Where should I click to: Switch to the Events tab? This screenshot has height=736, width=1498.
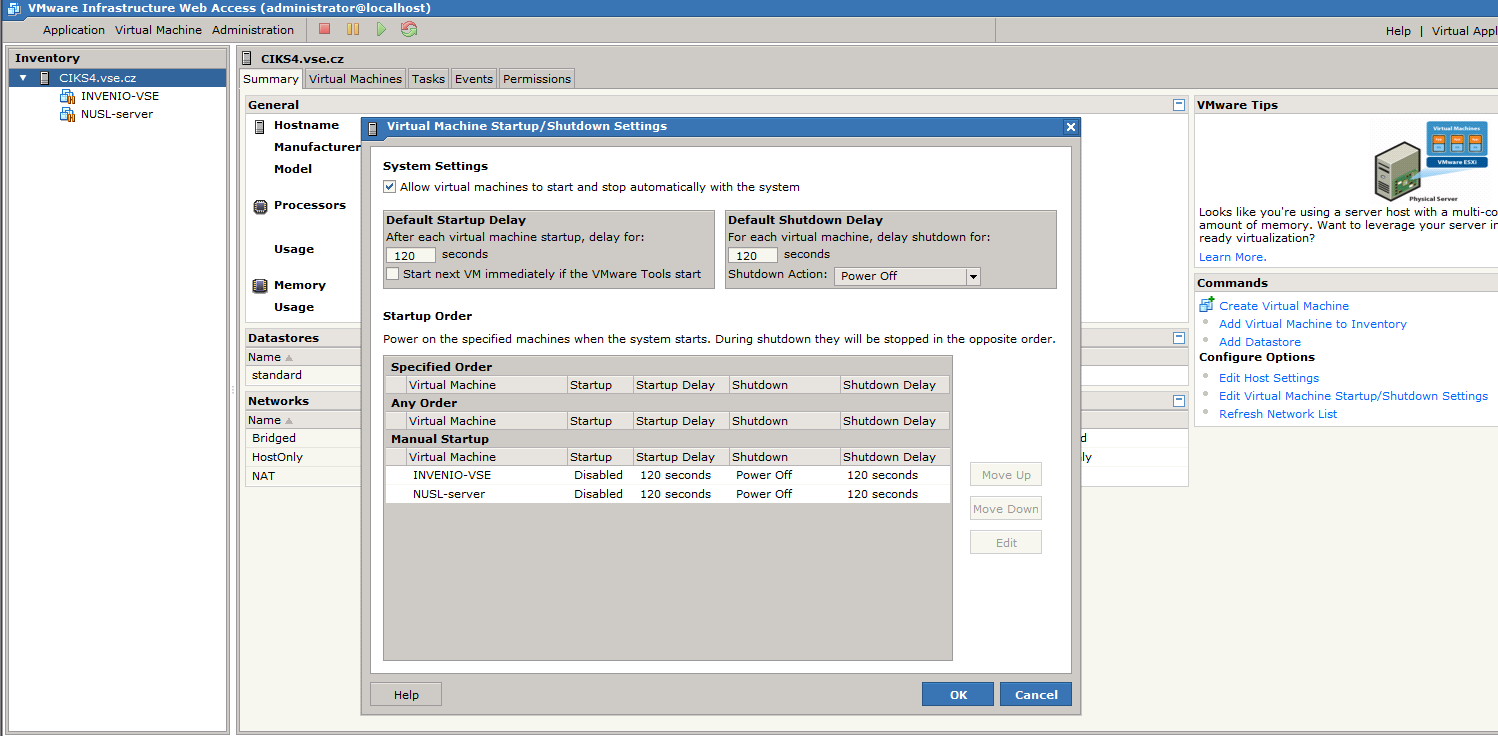pos(474,79)
